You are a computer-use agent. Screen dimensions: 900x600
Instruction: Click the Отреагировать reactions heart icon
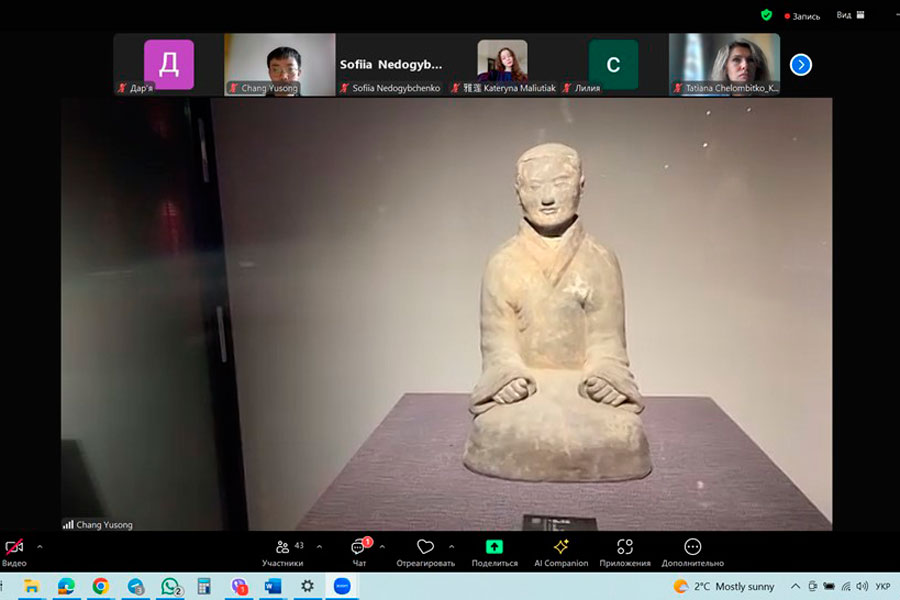point(425,547)
